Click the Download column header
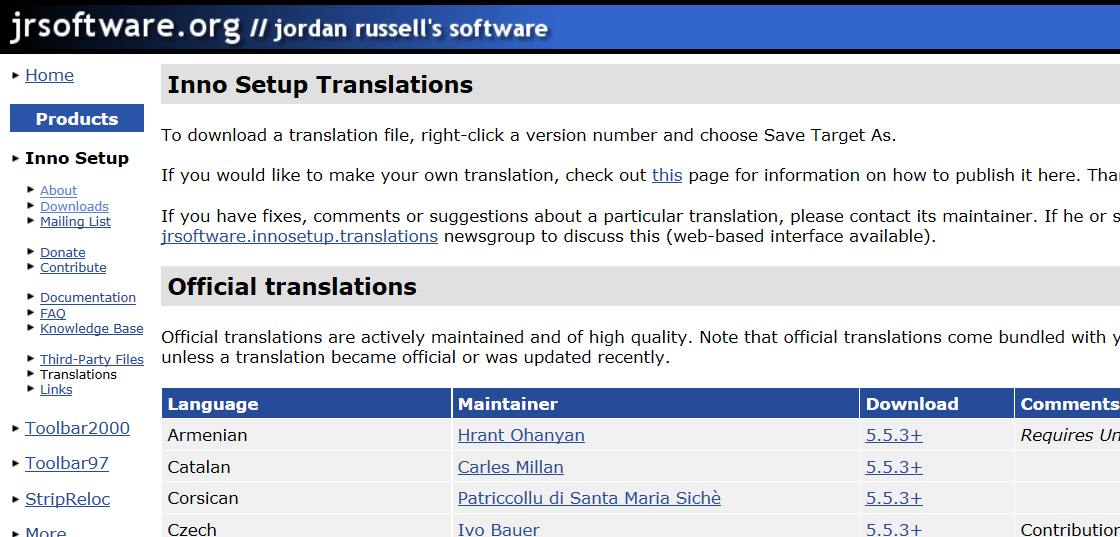 pos(937,403)
